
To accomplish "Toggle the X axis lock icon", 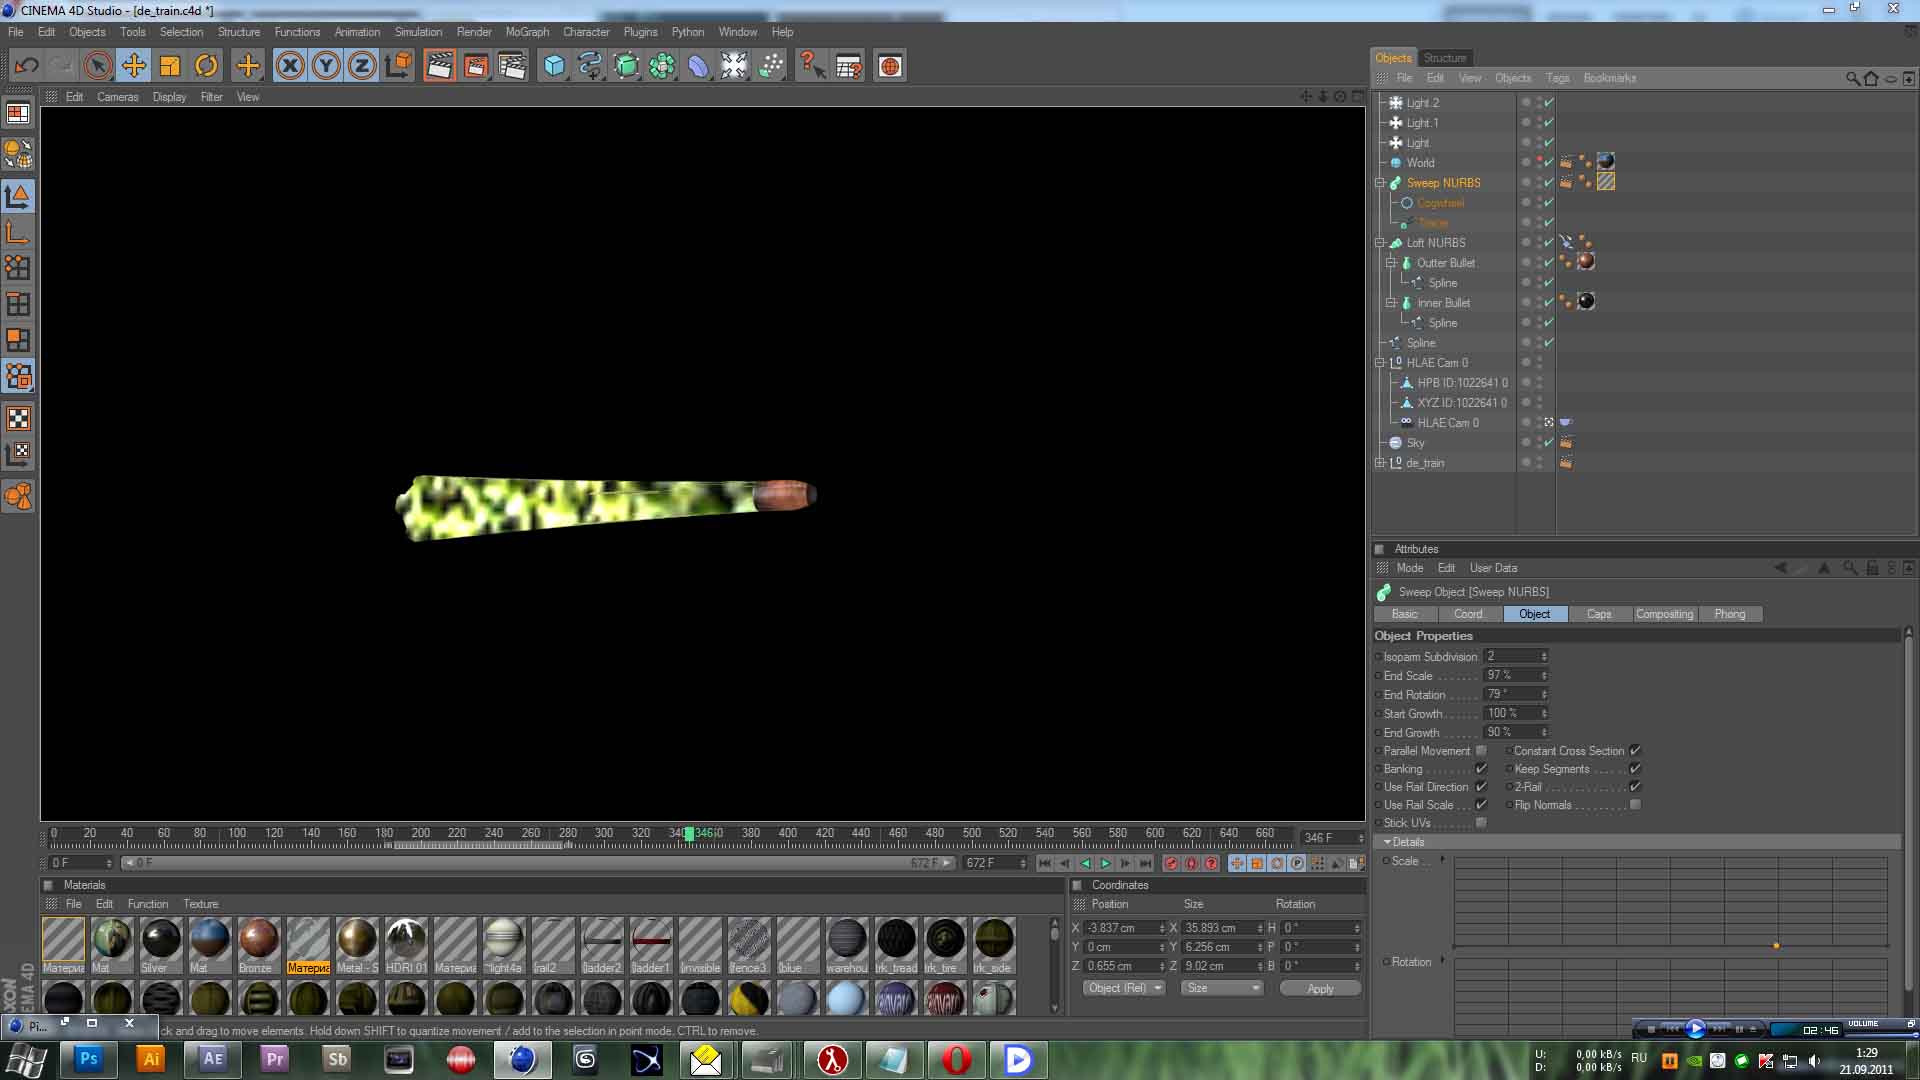I will pyautogui.click(x=290, y=66).
